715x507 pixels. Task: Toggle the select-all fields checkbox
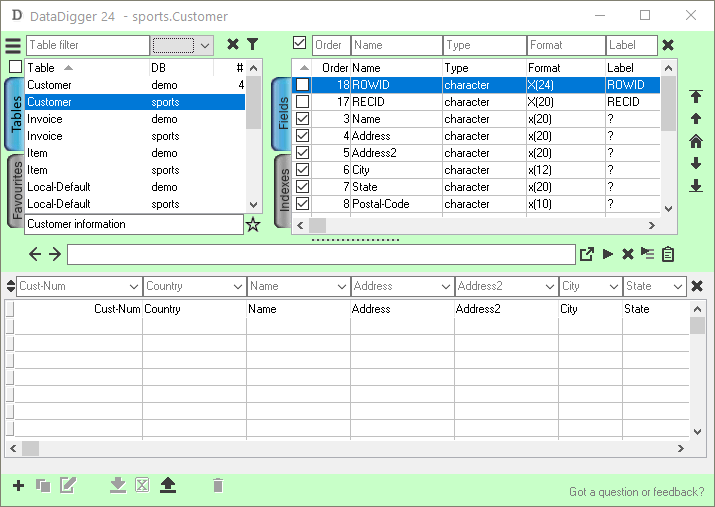pyautogui.click(x=300, y=43)
